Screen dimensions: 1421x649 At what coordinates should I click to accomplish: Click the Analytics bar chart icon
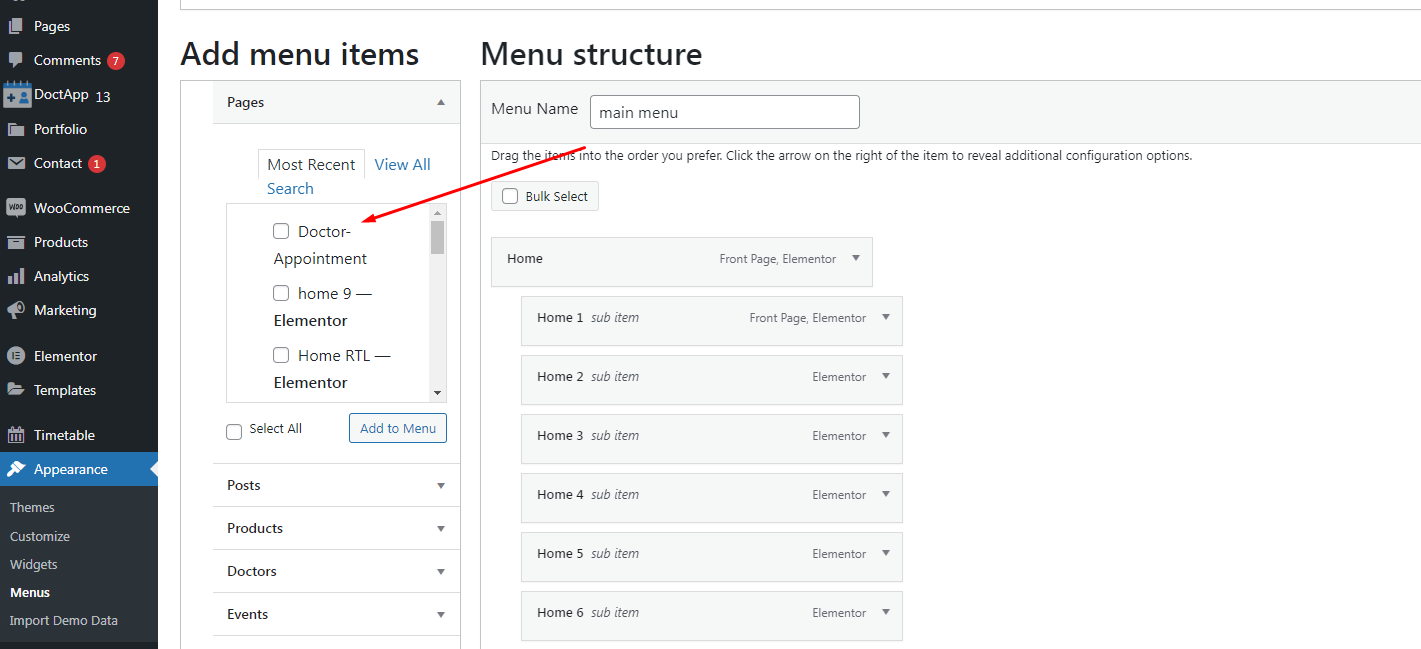pyautogui.click(x=16, y=276)
